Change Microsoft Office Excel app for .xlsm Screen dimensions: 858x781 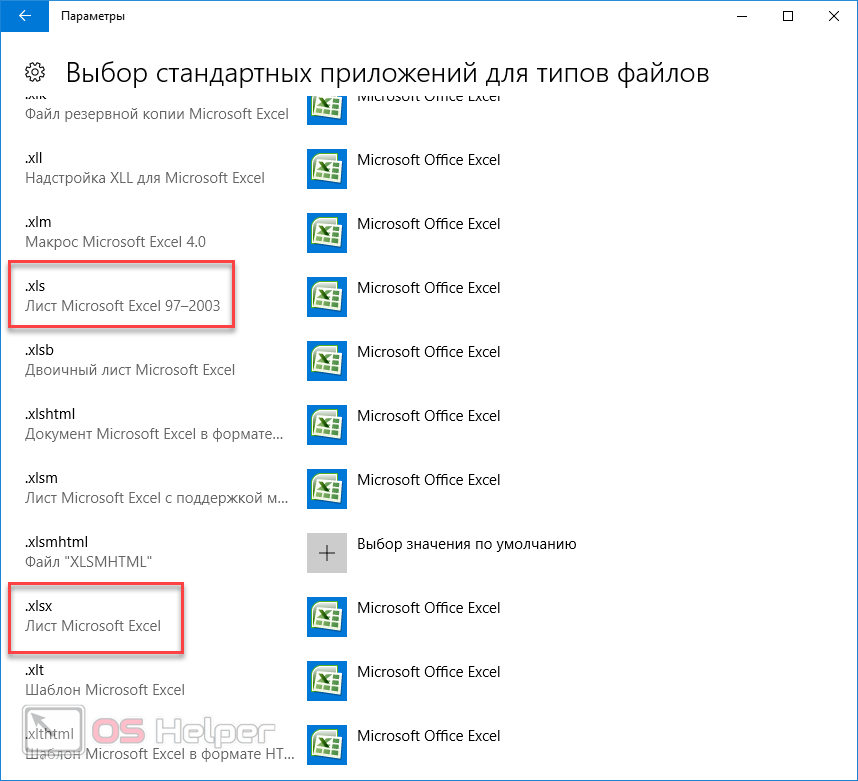coord(428,480)
